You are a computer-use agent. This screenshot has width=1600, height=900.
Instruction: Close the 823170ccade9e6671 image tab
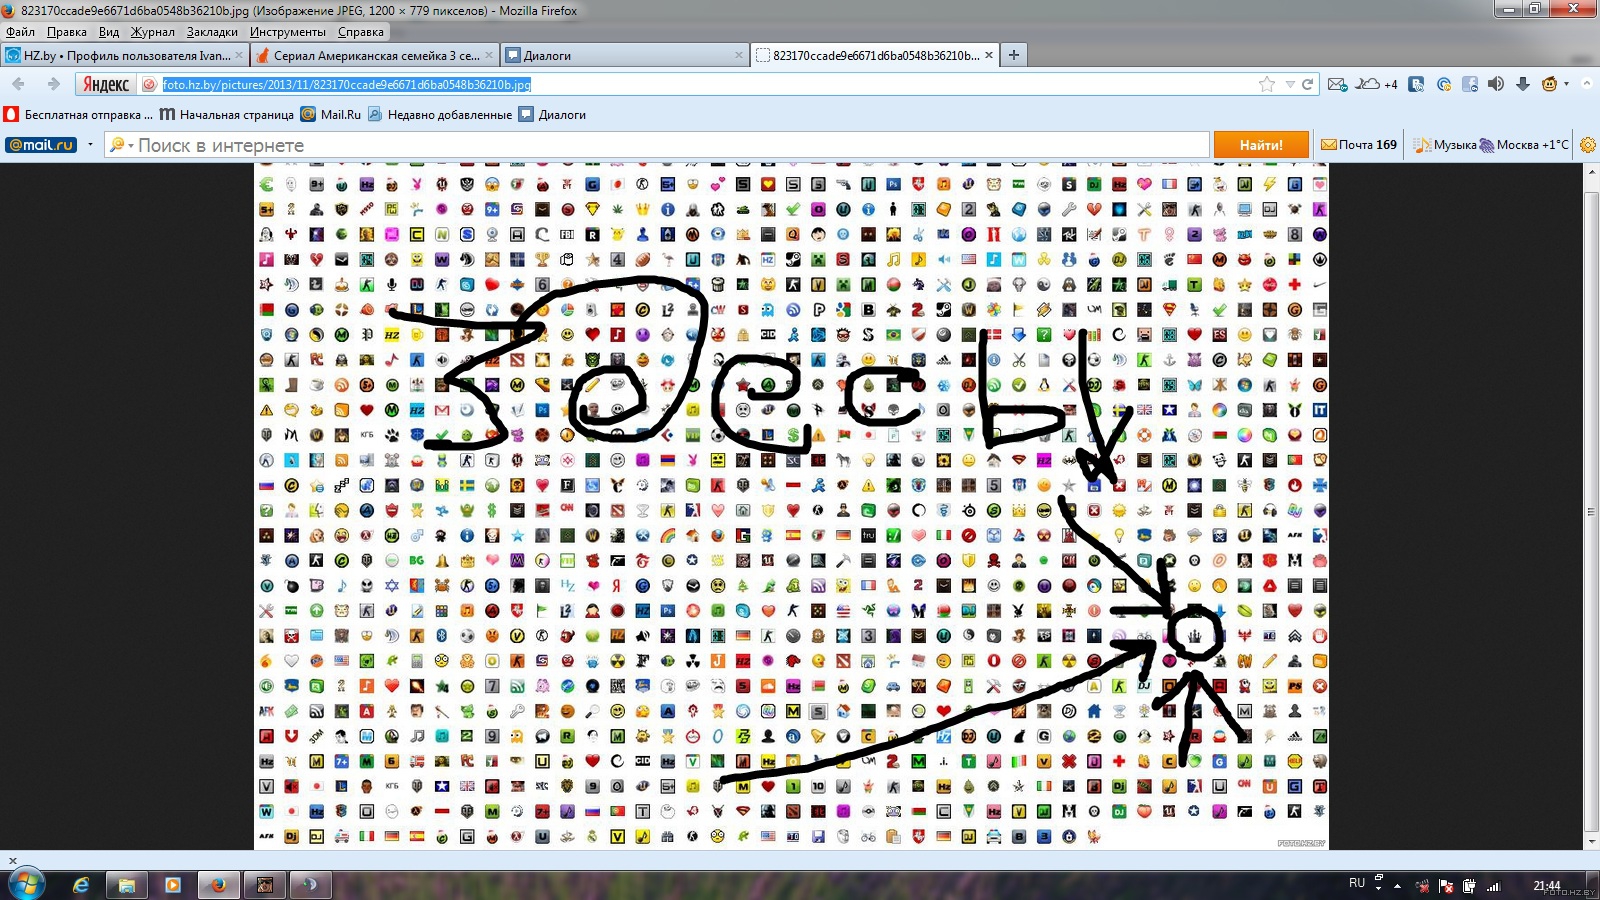coord(989,55)
